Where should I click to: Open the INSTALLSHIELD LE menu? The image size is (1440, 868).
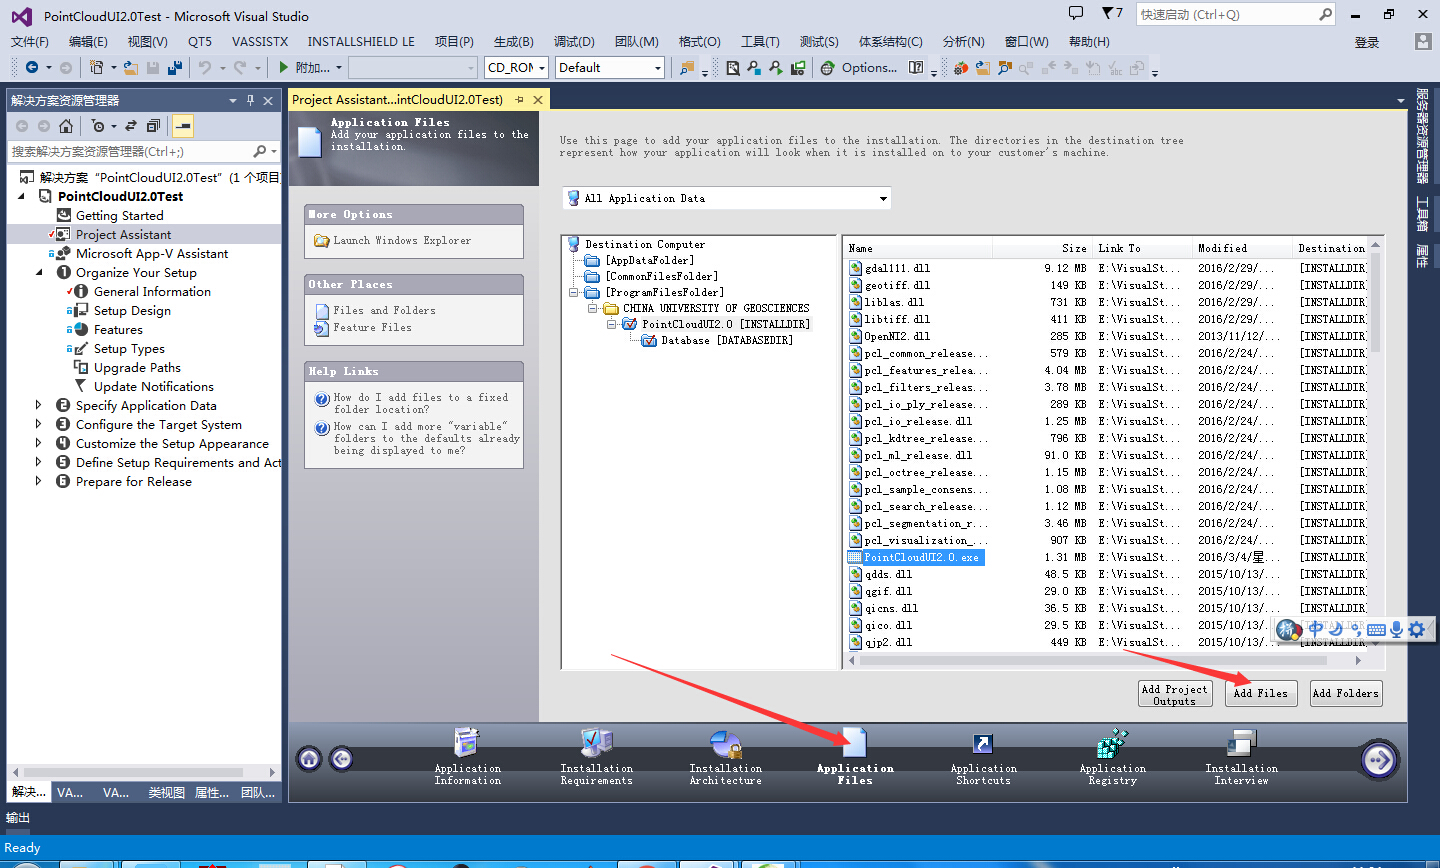click(361, 41)
